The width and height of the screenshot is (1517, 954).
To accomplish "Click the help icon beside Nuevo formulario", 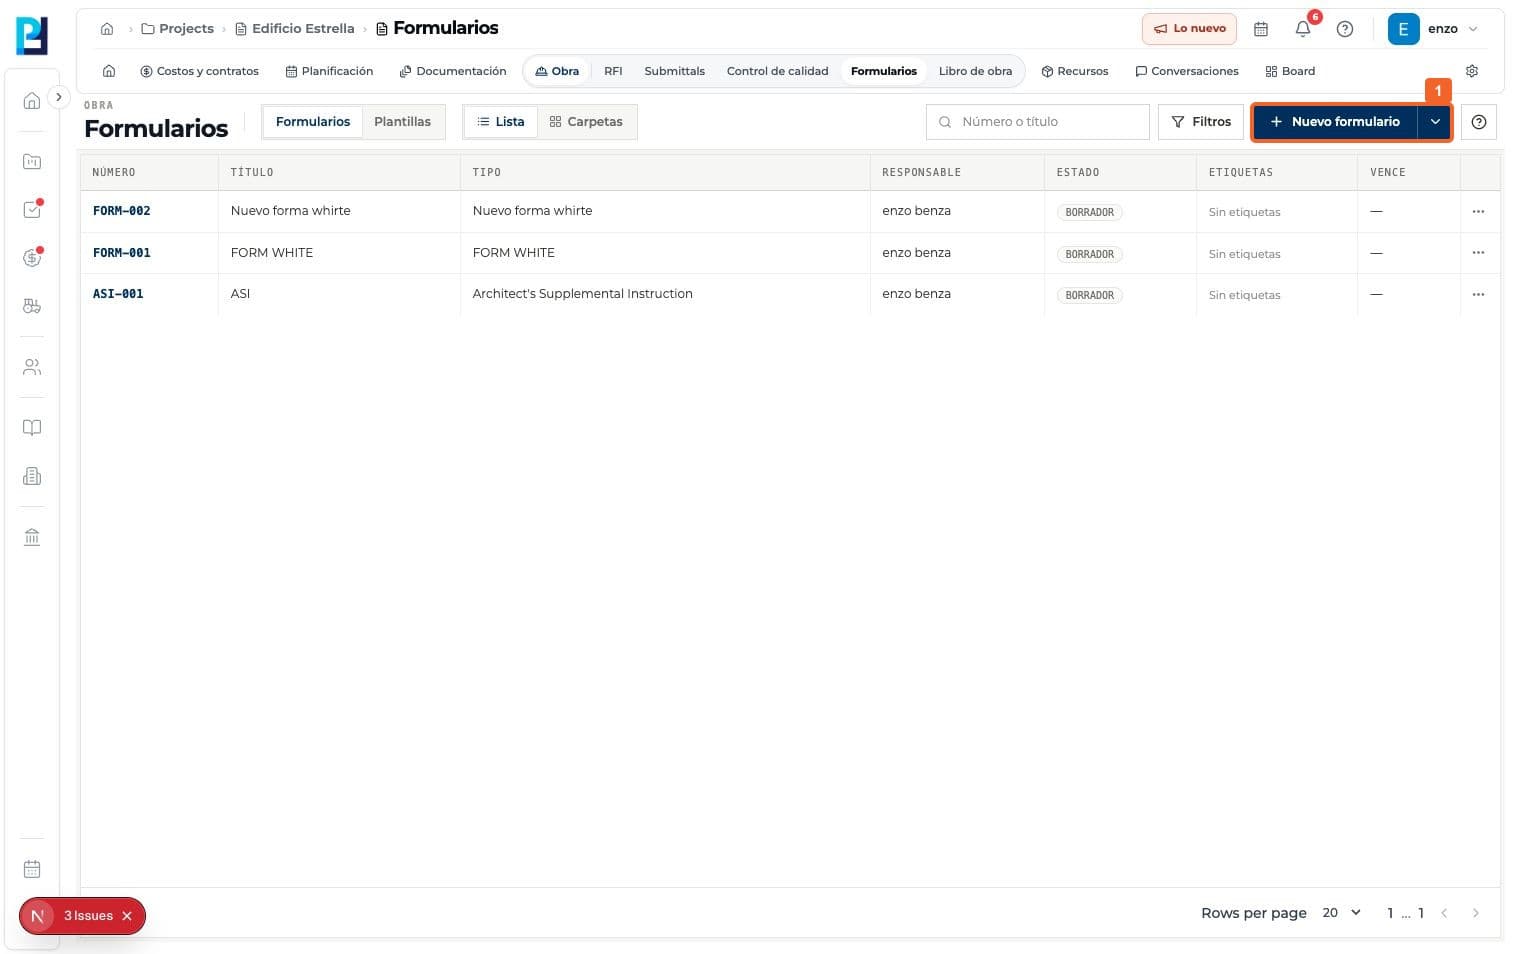I will click(1479, 122).
